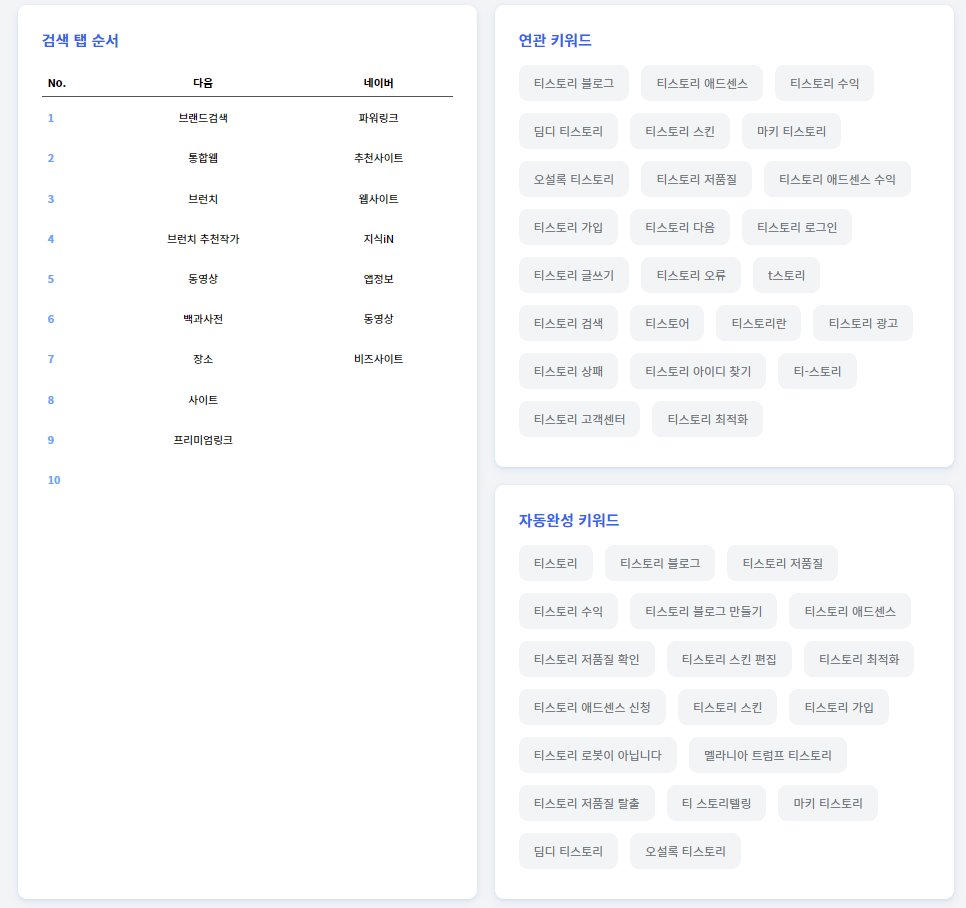Click the '오설록 티스토리' related keyword
This screenshot has height=908, width=966.
click(x=573, y=179)
